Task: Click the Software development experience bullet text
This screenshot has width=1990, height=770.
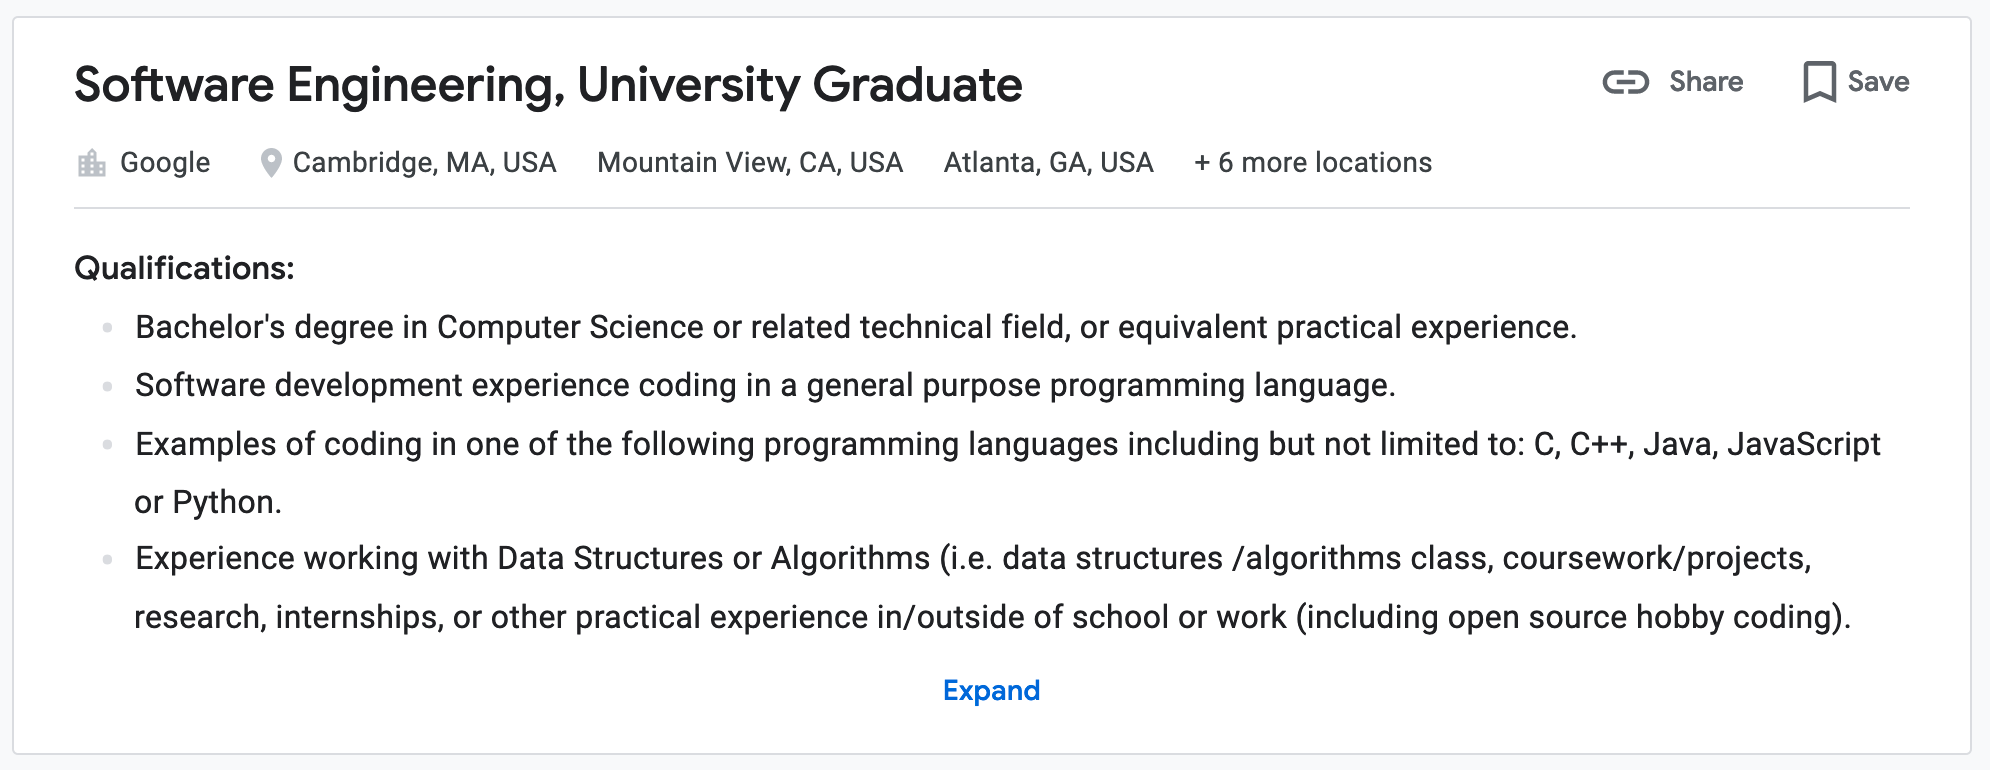Action: pos(765,385)
